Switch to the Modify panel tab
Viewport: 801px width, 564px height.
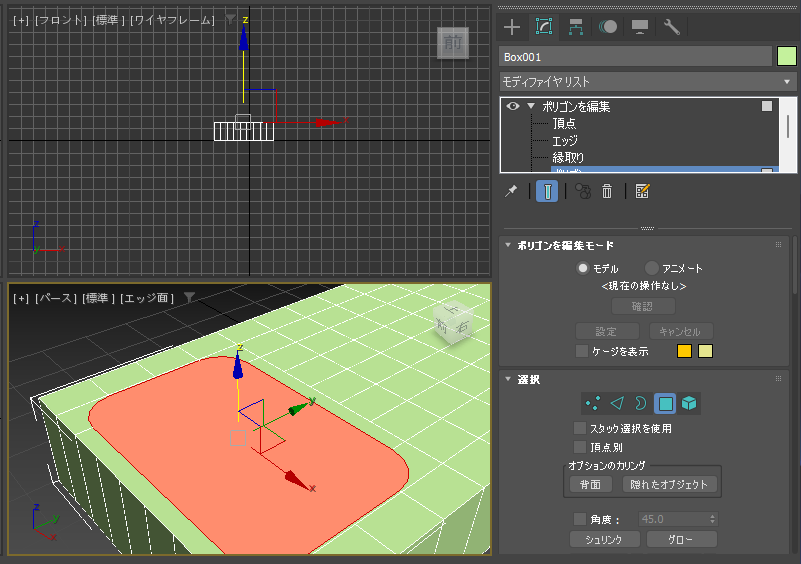[544, 27]
